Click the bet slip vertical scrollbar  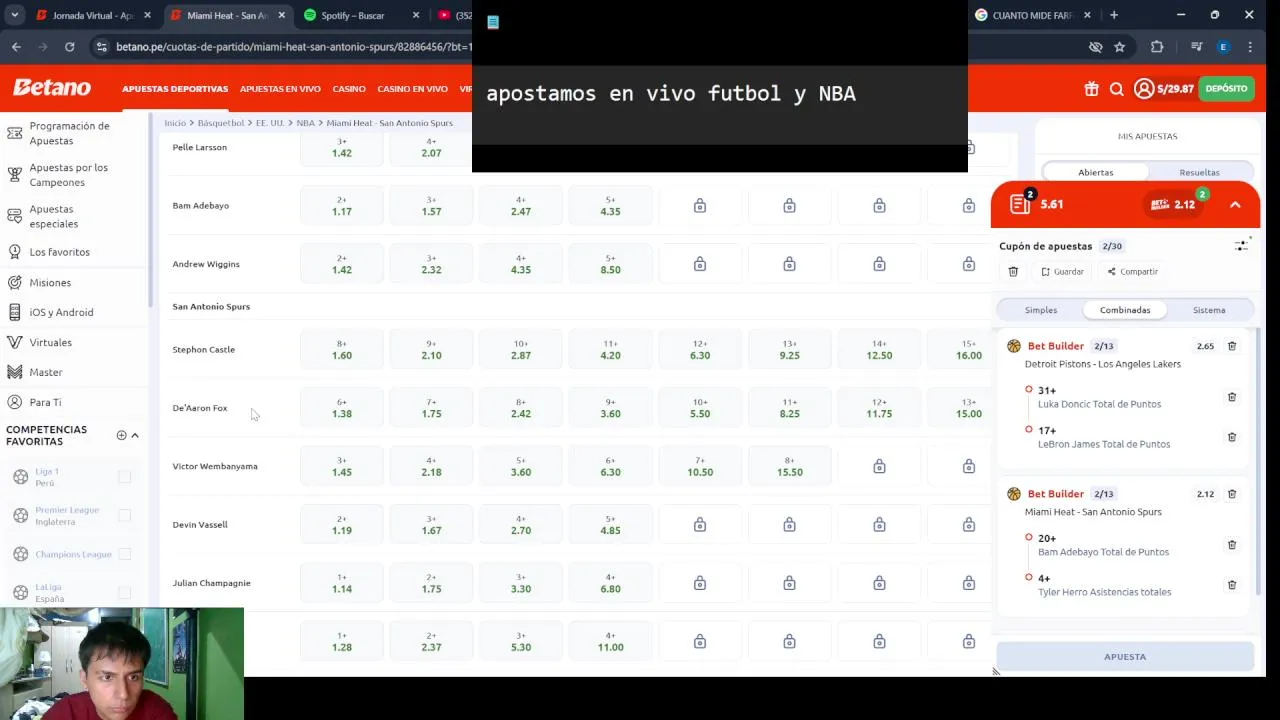1257,460
